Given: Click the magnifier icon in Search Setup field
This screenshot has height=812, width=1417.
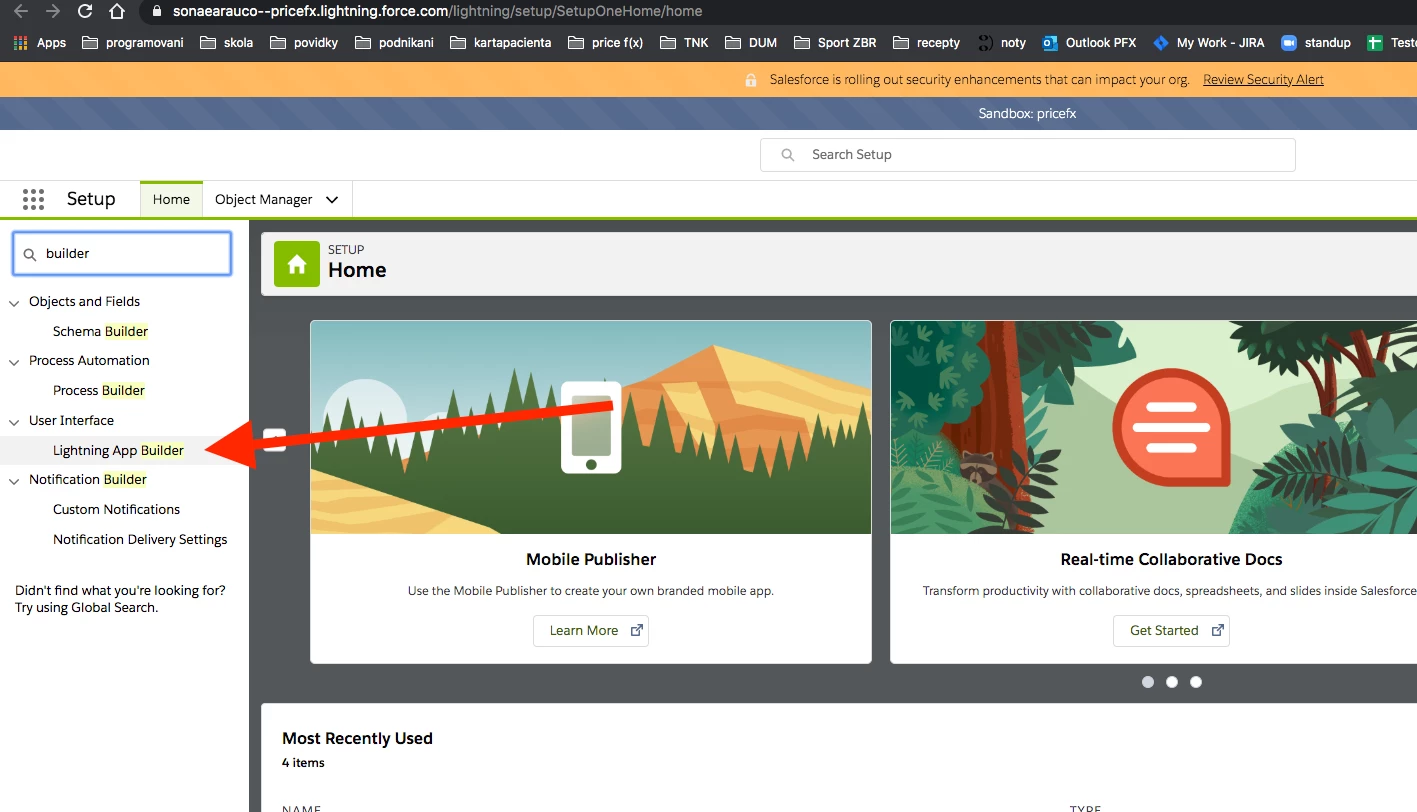Looking at the screenshot, I should click(787, 155).
